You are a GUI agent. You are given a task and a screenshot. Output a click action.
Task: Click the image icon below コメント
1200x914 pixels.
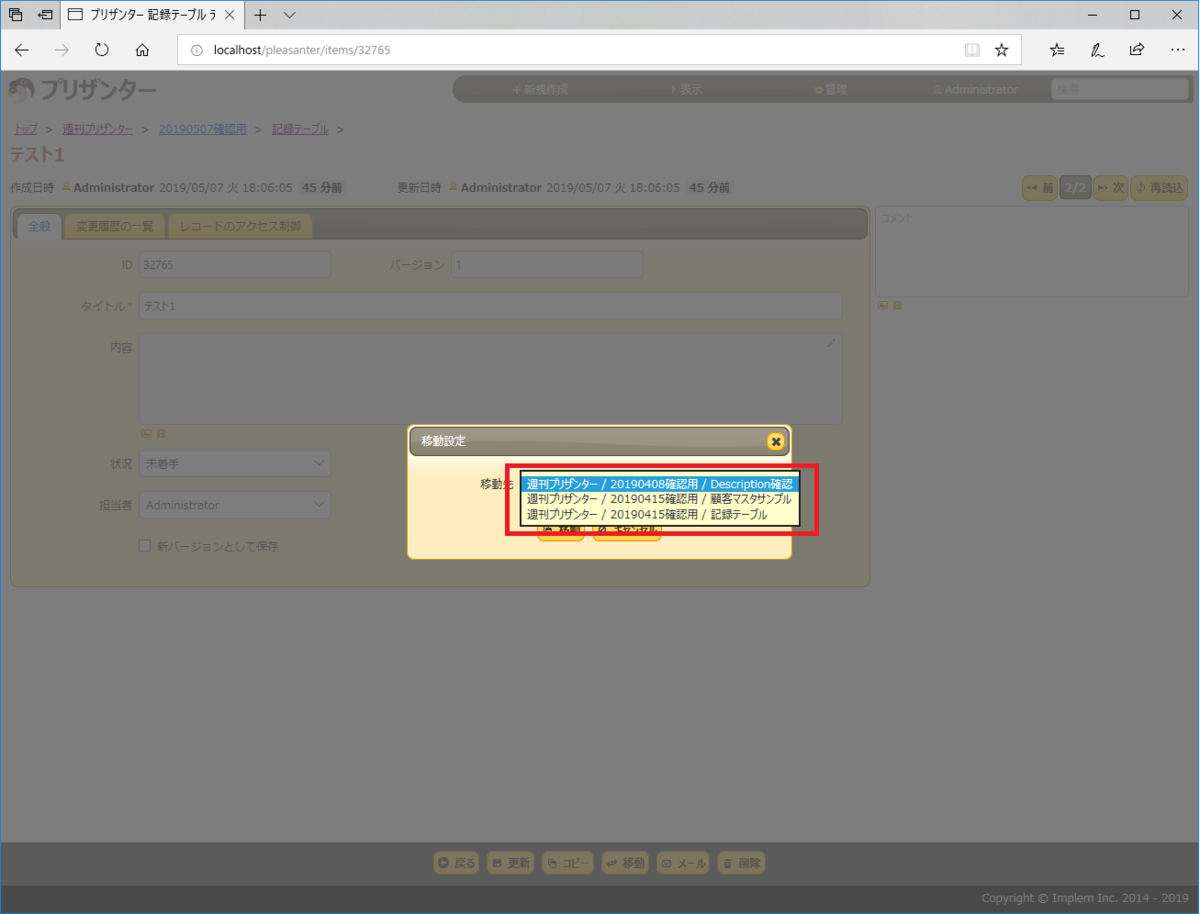click(882, 305)
